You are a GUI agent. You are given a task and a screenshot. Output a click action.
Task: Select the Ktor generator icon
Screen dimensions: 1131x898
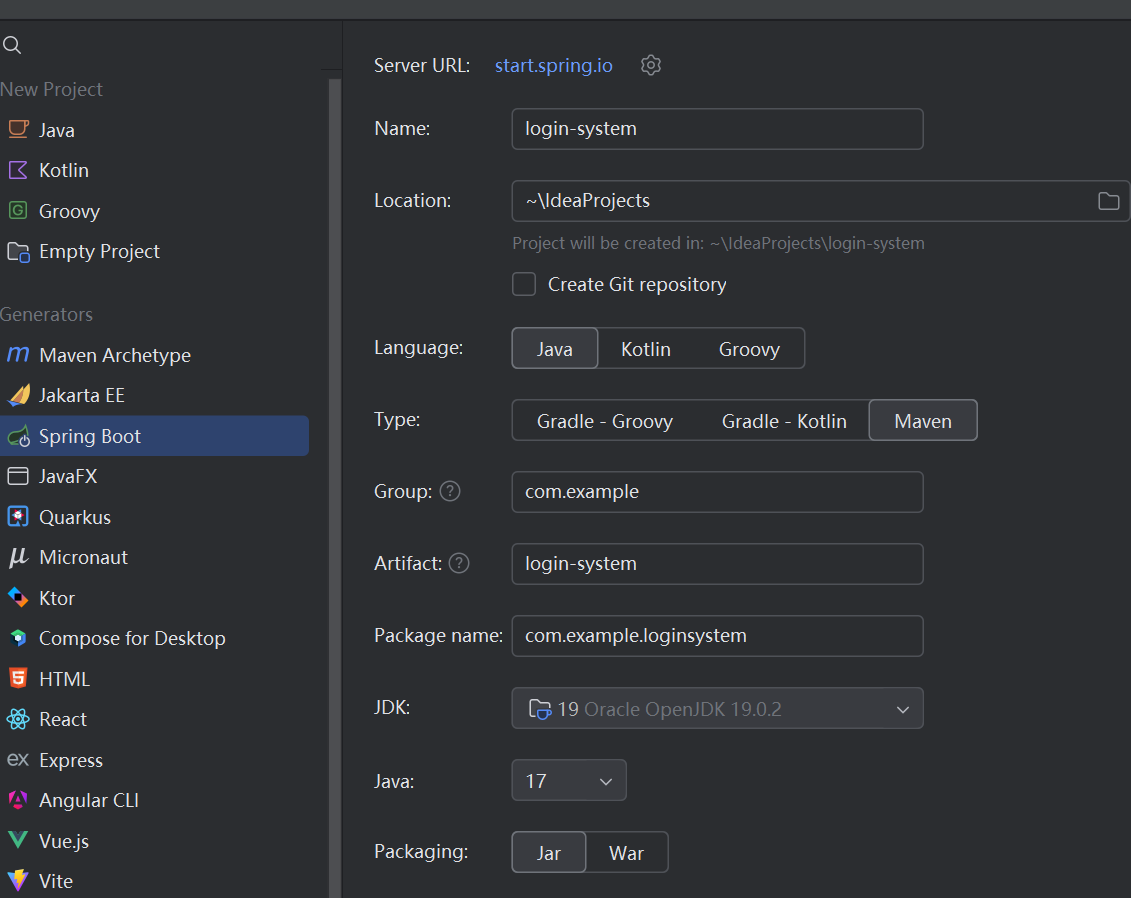pos(18,598)
